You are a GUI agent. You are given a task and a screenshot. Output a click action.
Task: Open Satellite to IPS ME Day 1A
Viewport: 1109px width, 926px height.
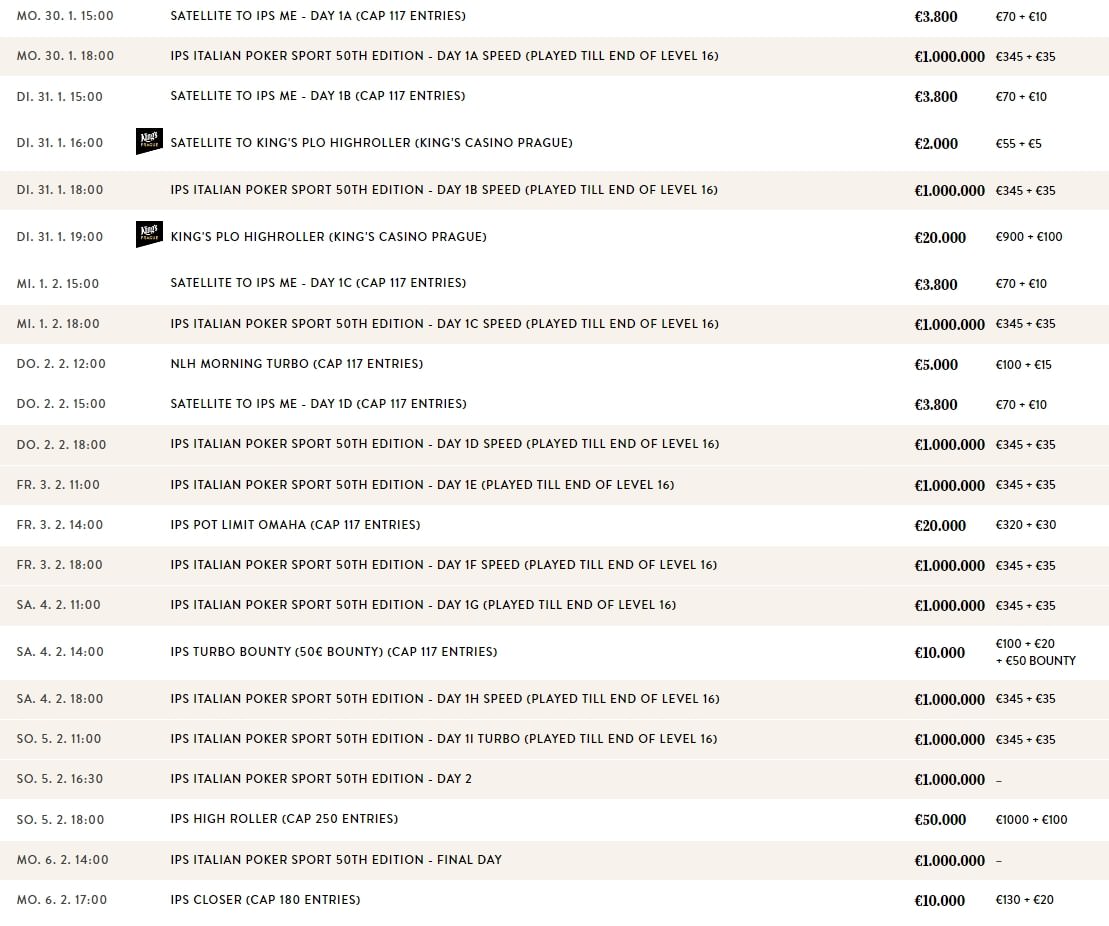point(317,16)
